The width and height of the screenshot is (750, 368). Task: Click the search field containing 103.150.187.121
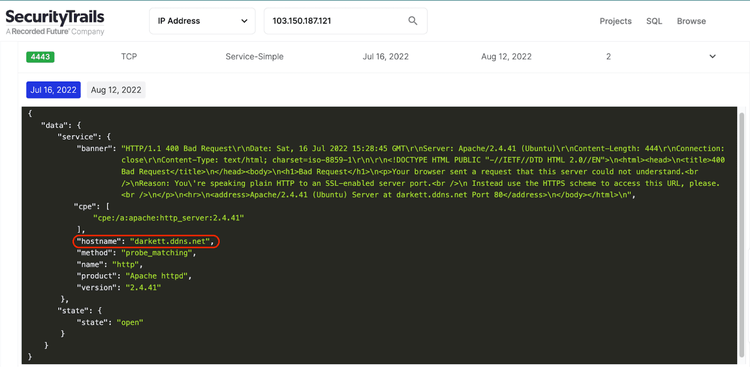coord(345,21)
